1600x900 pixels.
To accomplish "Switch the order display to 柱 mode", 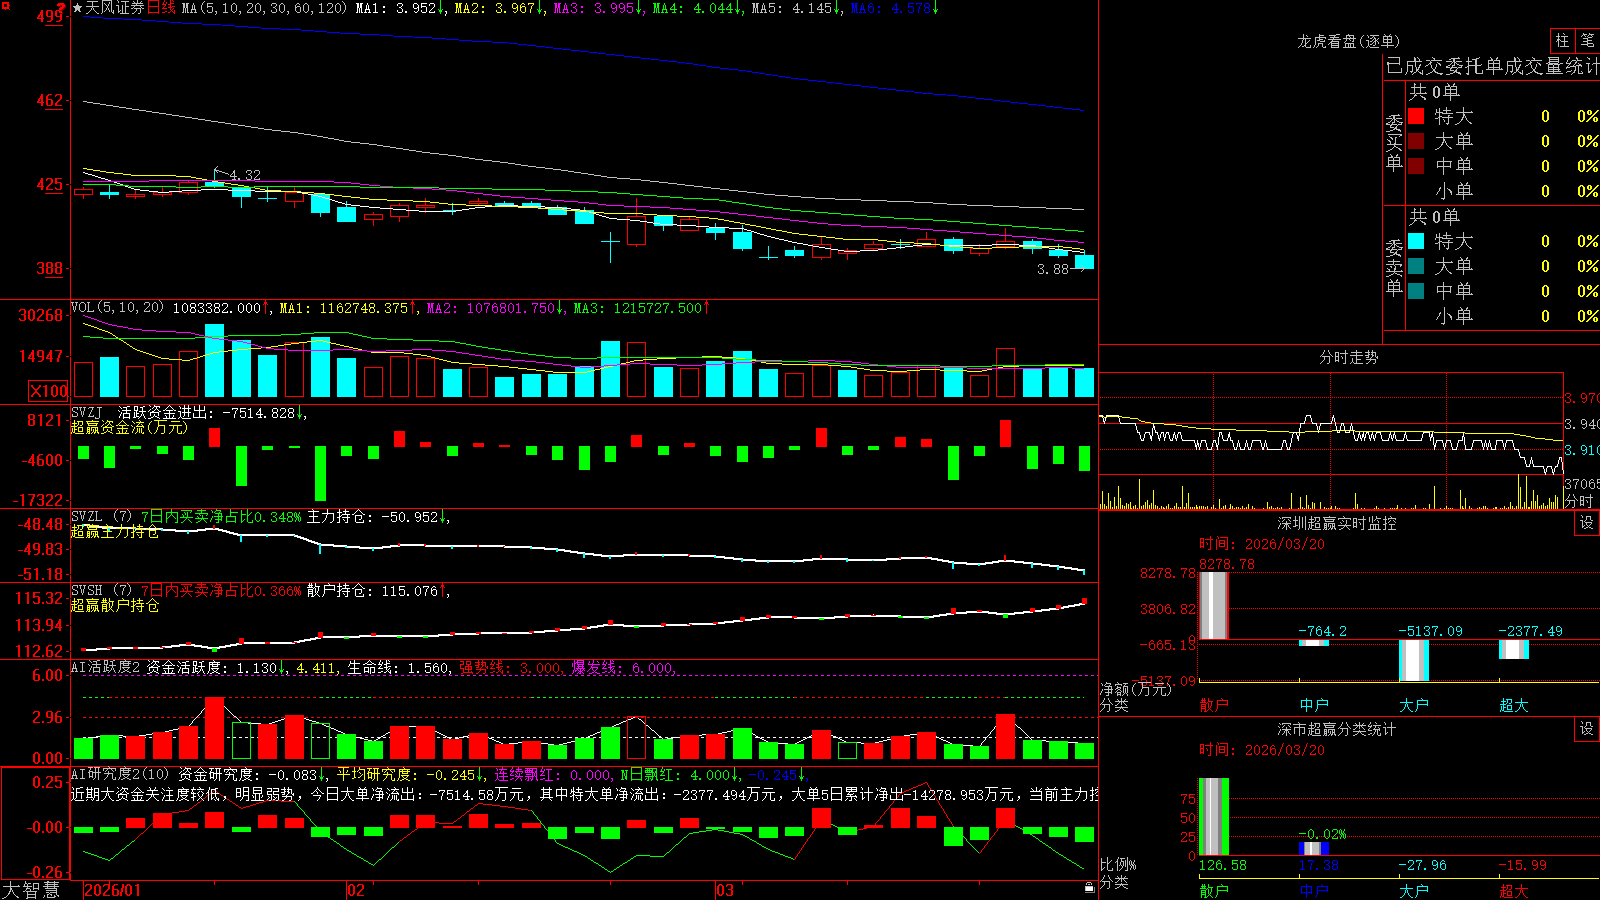I will click(1562, 40).
